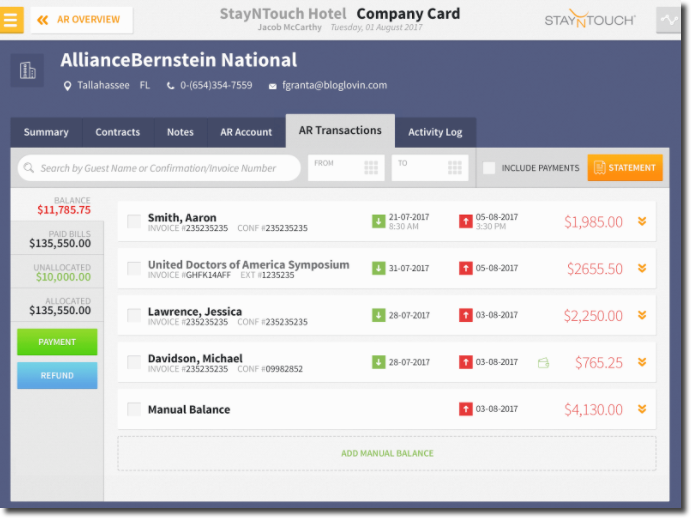The image size is (691, 518).
Task: Open the FROM date picker
Action: coord(346,168)
